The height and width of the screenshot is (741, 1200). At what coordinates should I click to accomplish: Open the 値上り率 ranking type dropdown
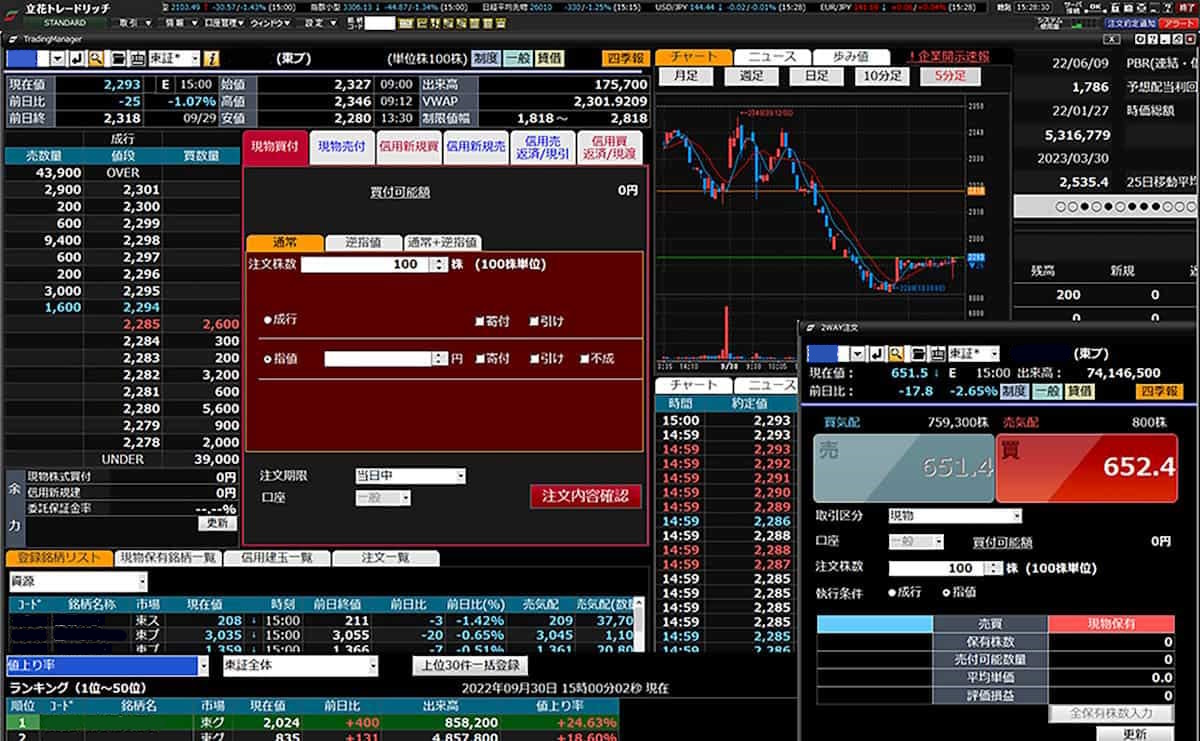107,665
